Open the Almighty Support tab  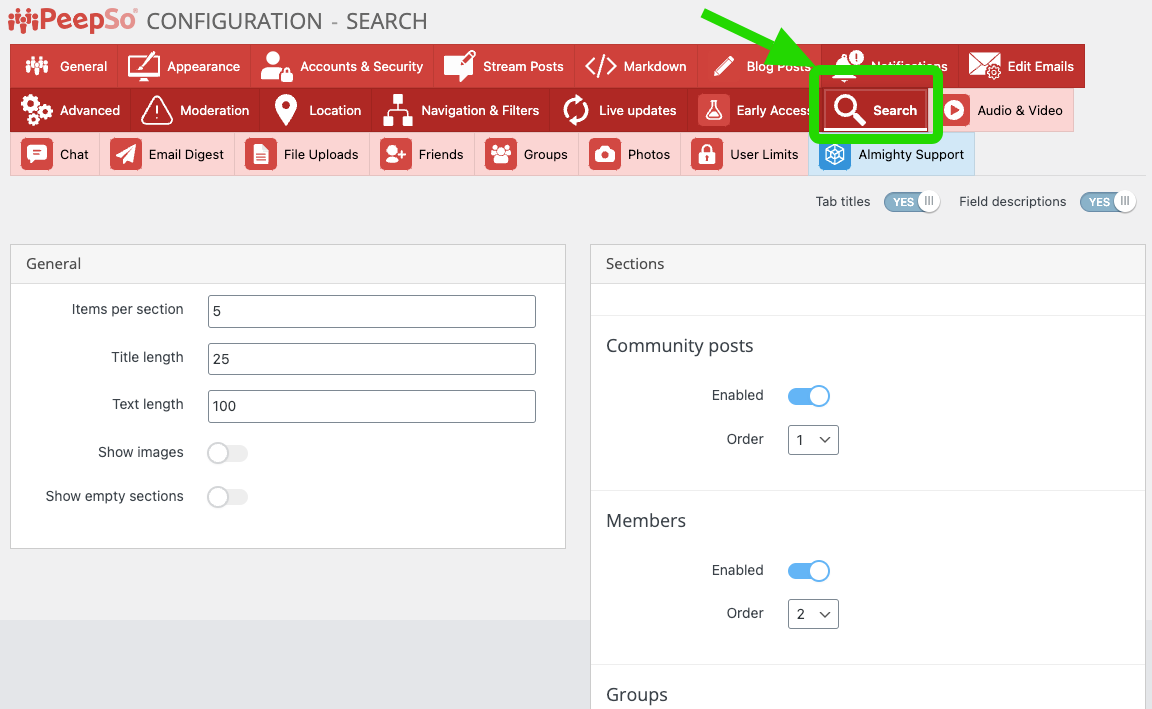click(892, 154)
